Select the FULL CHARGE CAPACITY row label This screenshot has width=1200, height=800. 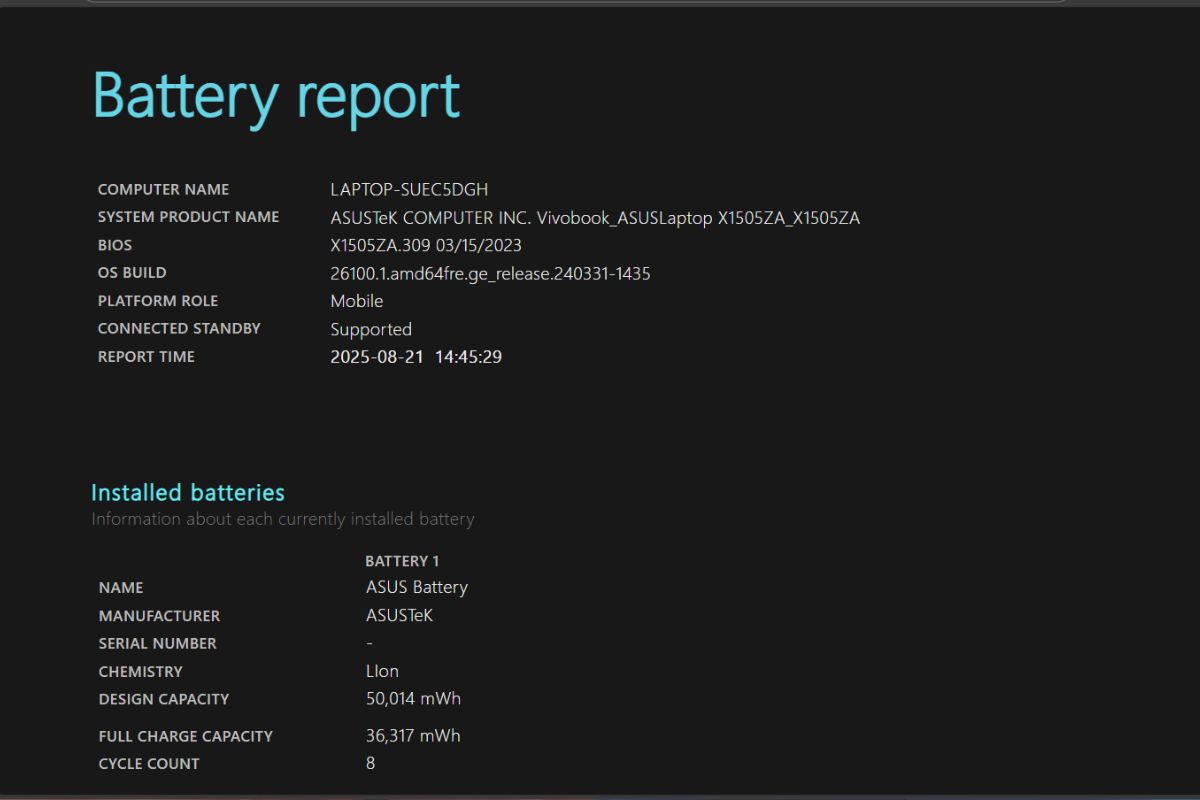click(186, 736)
